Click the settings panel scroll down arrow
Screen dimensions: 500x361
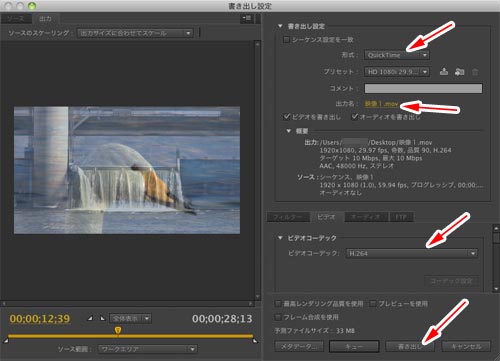(x=496, y=289)
